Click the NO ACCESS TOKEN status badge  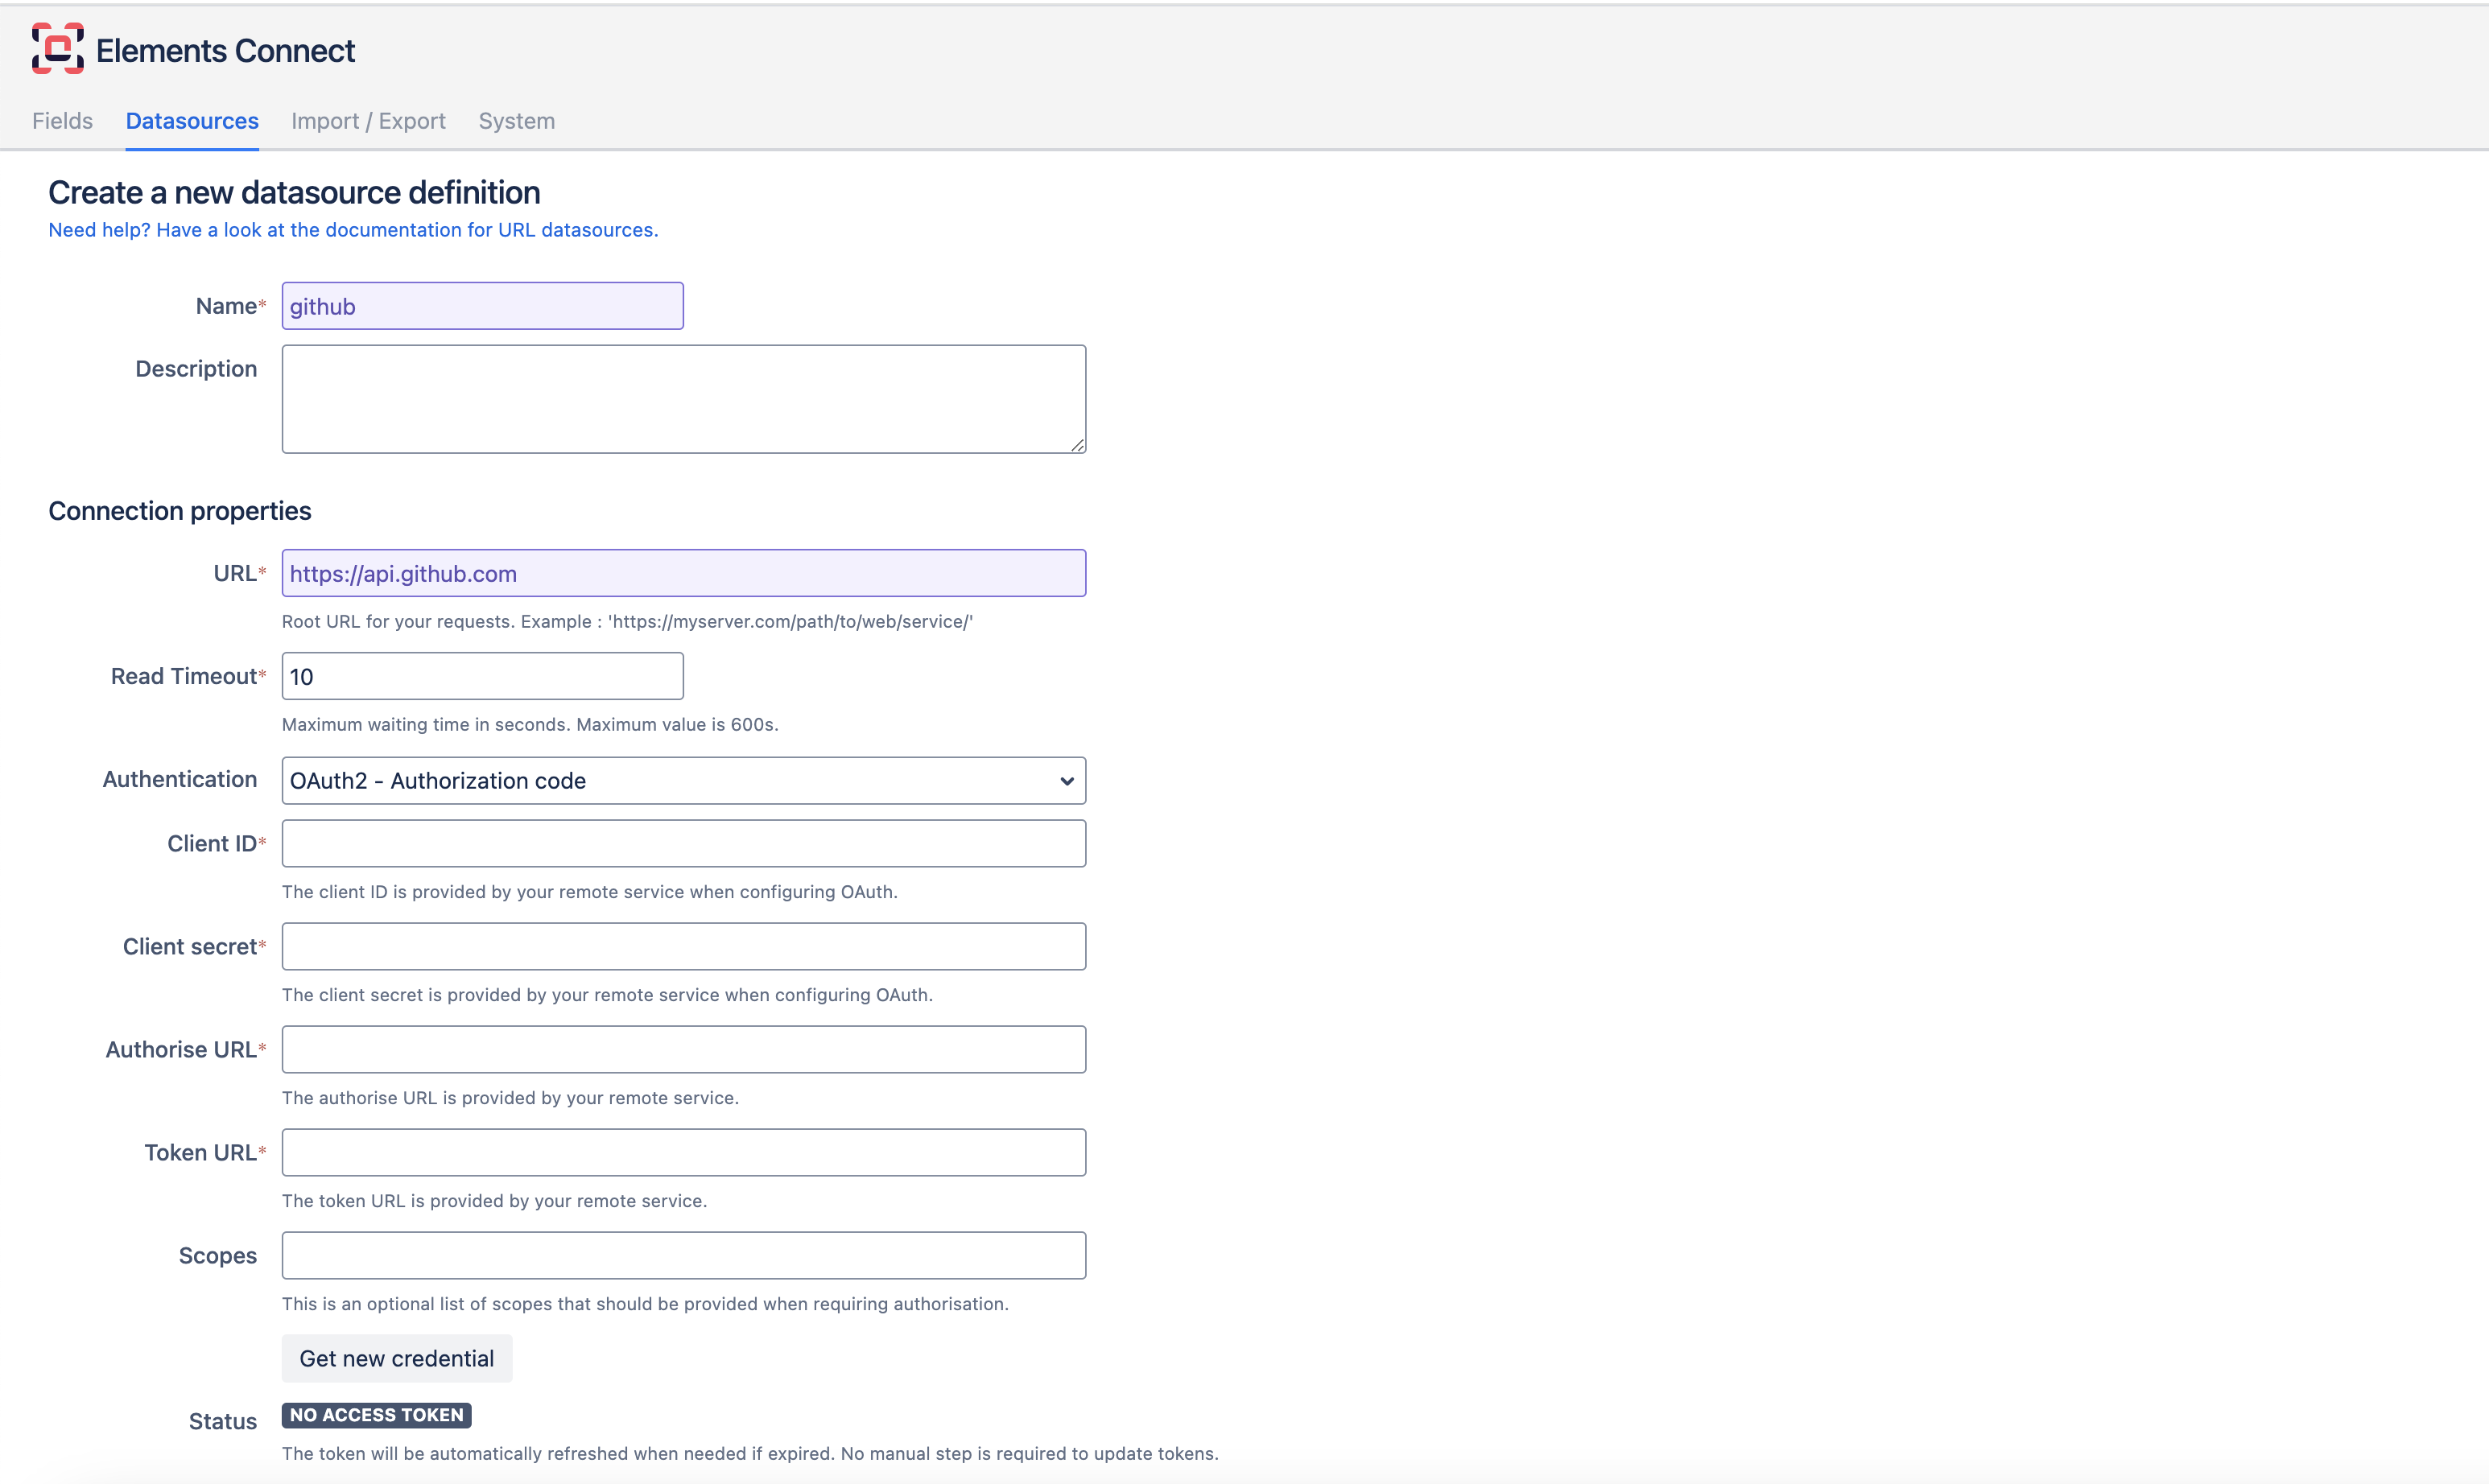(x=376, y=1415)
